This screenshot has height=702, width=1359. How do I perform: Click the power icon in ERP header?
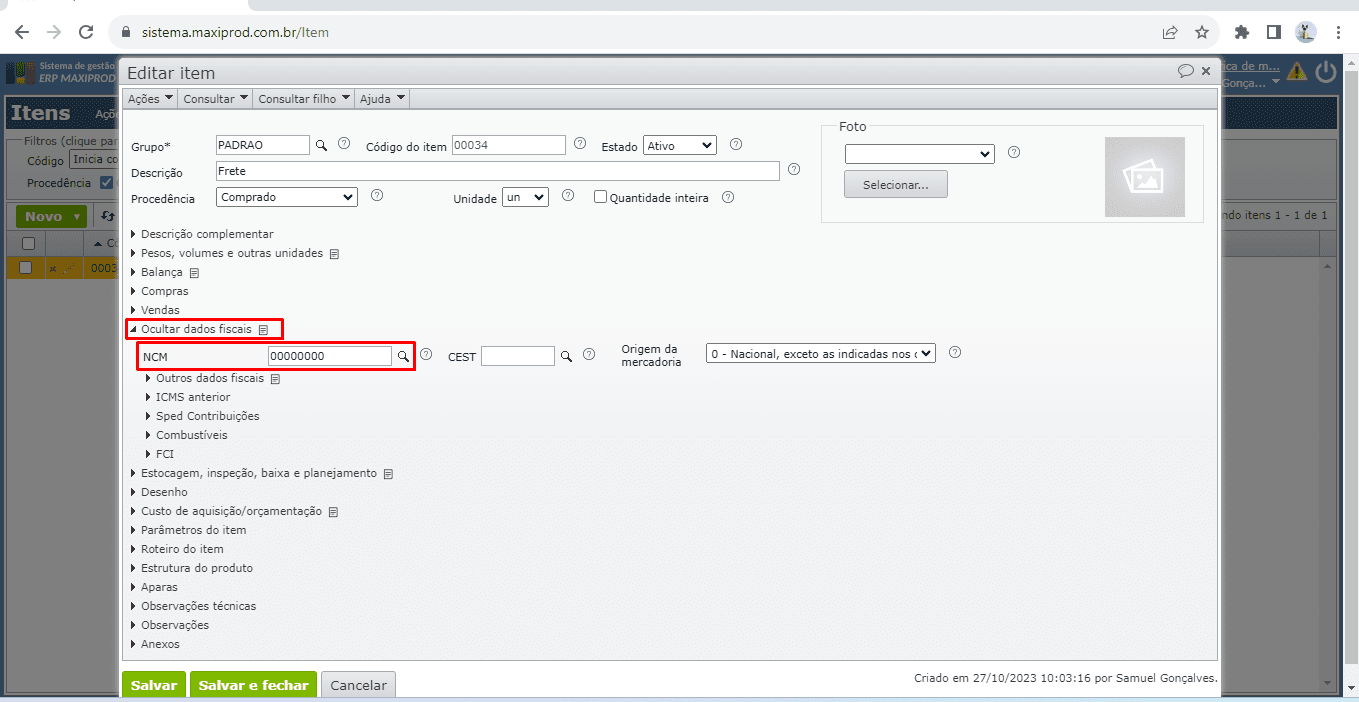pyautogui.click(x=1326, y=71)
